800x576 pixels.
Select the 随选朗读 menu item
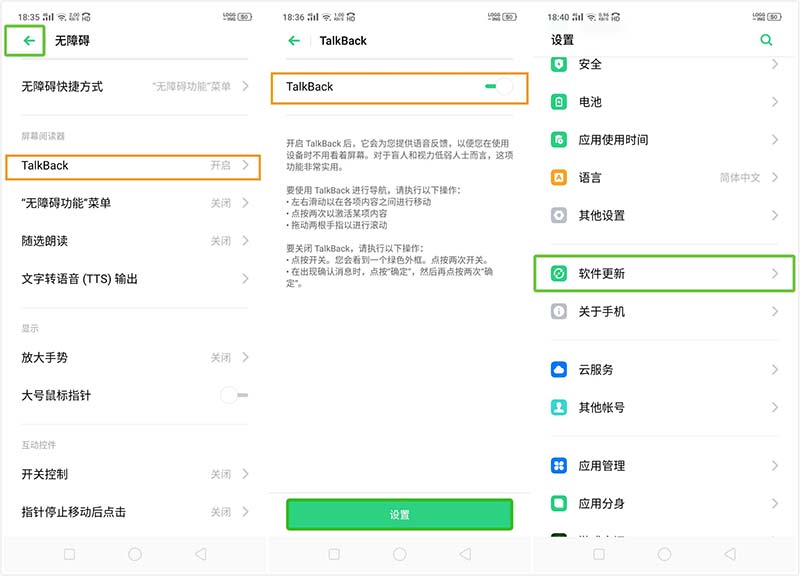(x=133, y=240)
